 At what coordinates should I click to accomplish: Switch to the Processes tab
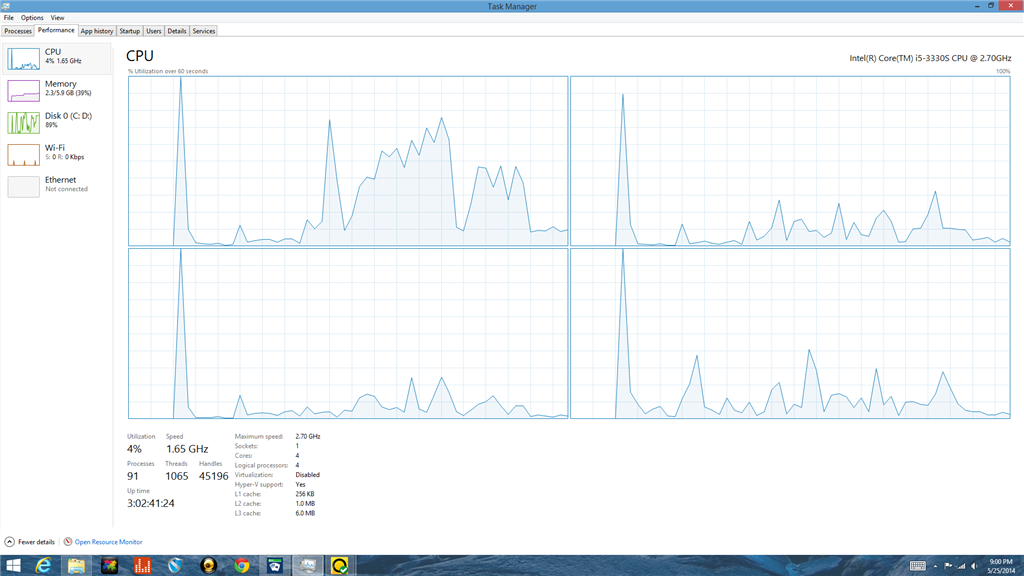17,30
